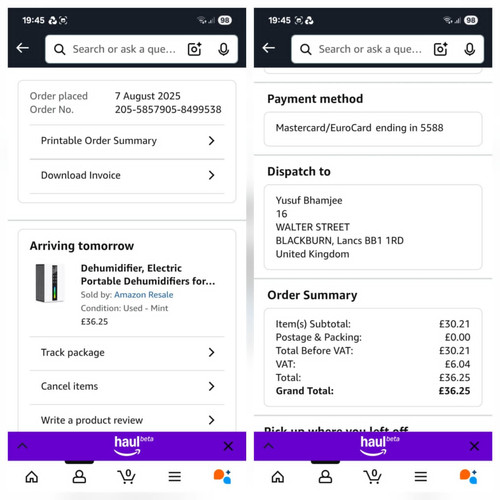Start voice search on right screen
The height and width of the screenshot is (500, 500).
pos(470,49)
